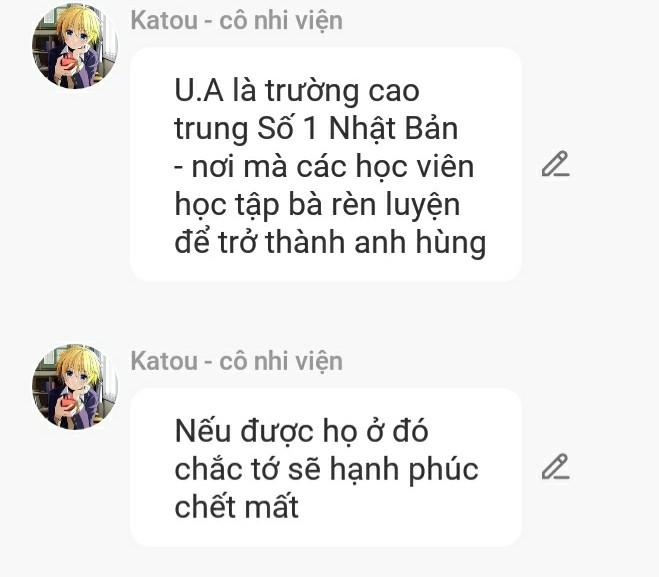Select the line "- nơi mà các học viên"
This screenshot has height=577, width=659.
point(324,167)
